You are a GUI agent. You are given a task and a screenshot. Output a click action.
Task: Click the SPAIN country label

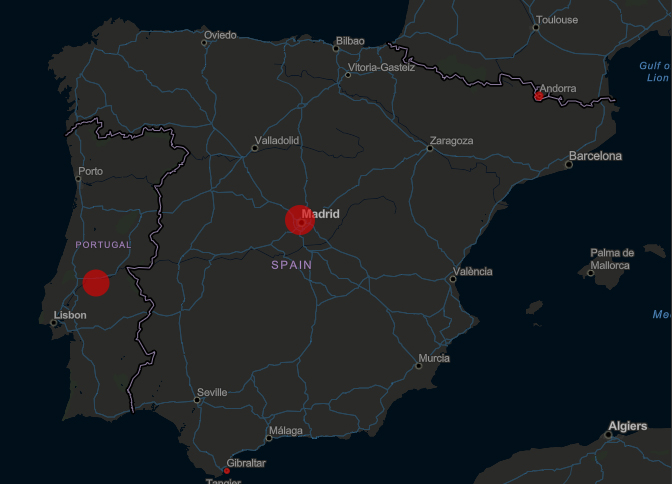(291, 265)
